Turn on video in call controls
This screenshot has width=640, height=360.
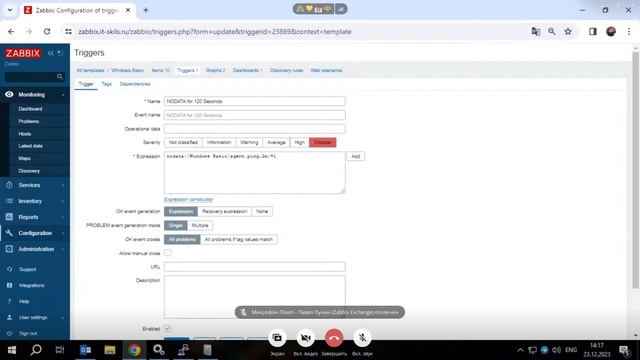coord(305,338)
